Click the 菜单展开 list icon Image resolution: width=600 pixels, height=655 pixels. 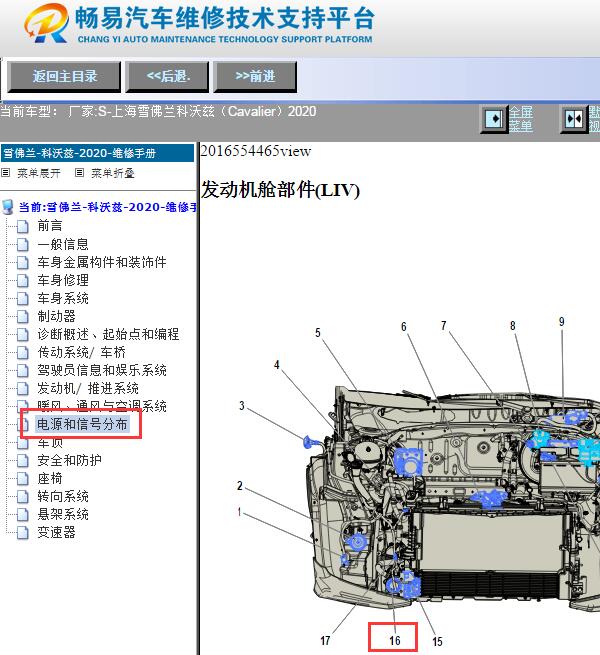coord(5,173)
